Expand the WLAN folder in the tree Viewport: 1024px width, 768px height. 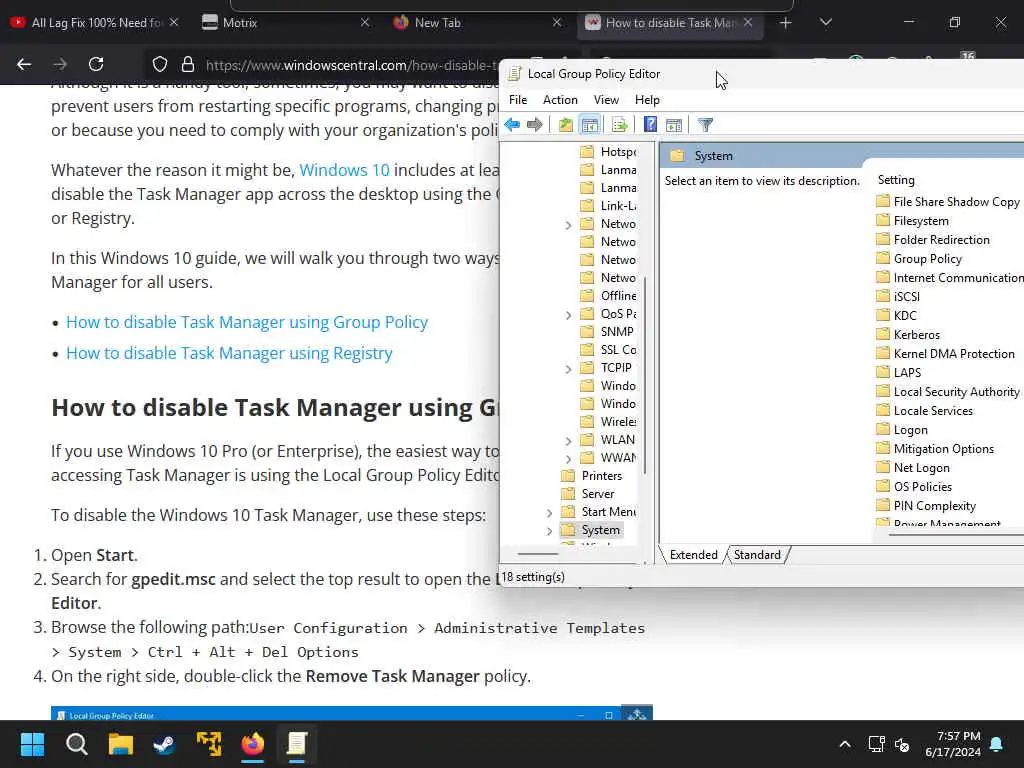coord(568,441)
